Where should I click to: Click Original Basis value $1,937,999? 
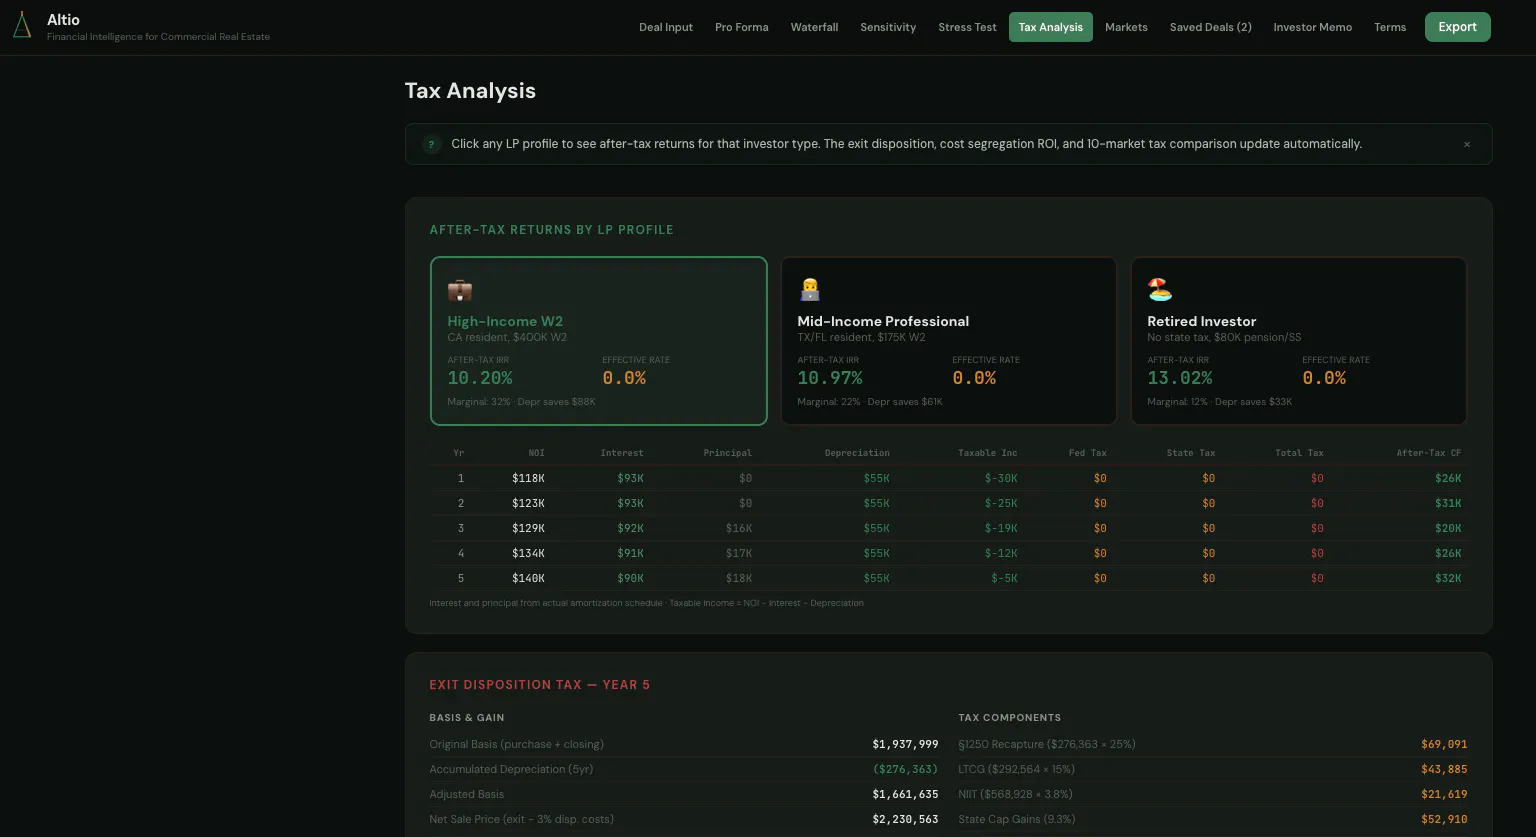(x=905, y=744)
